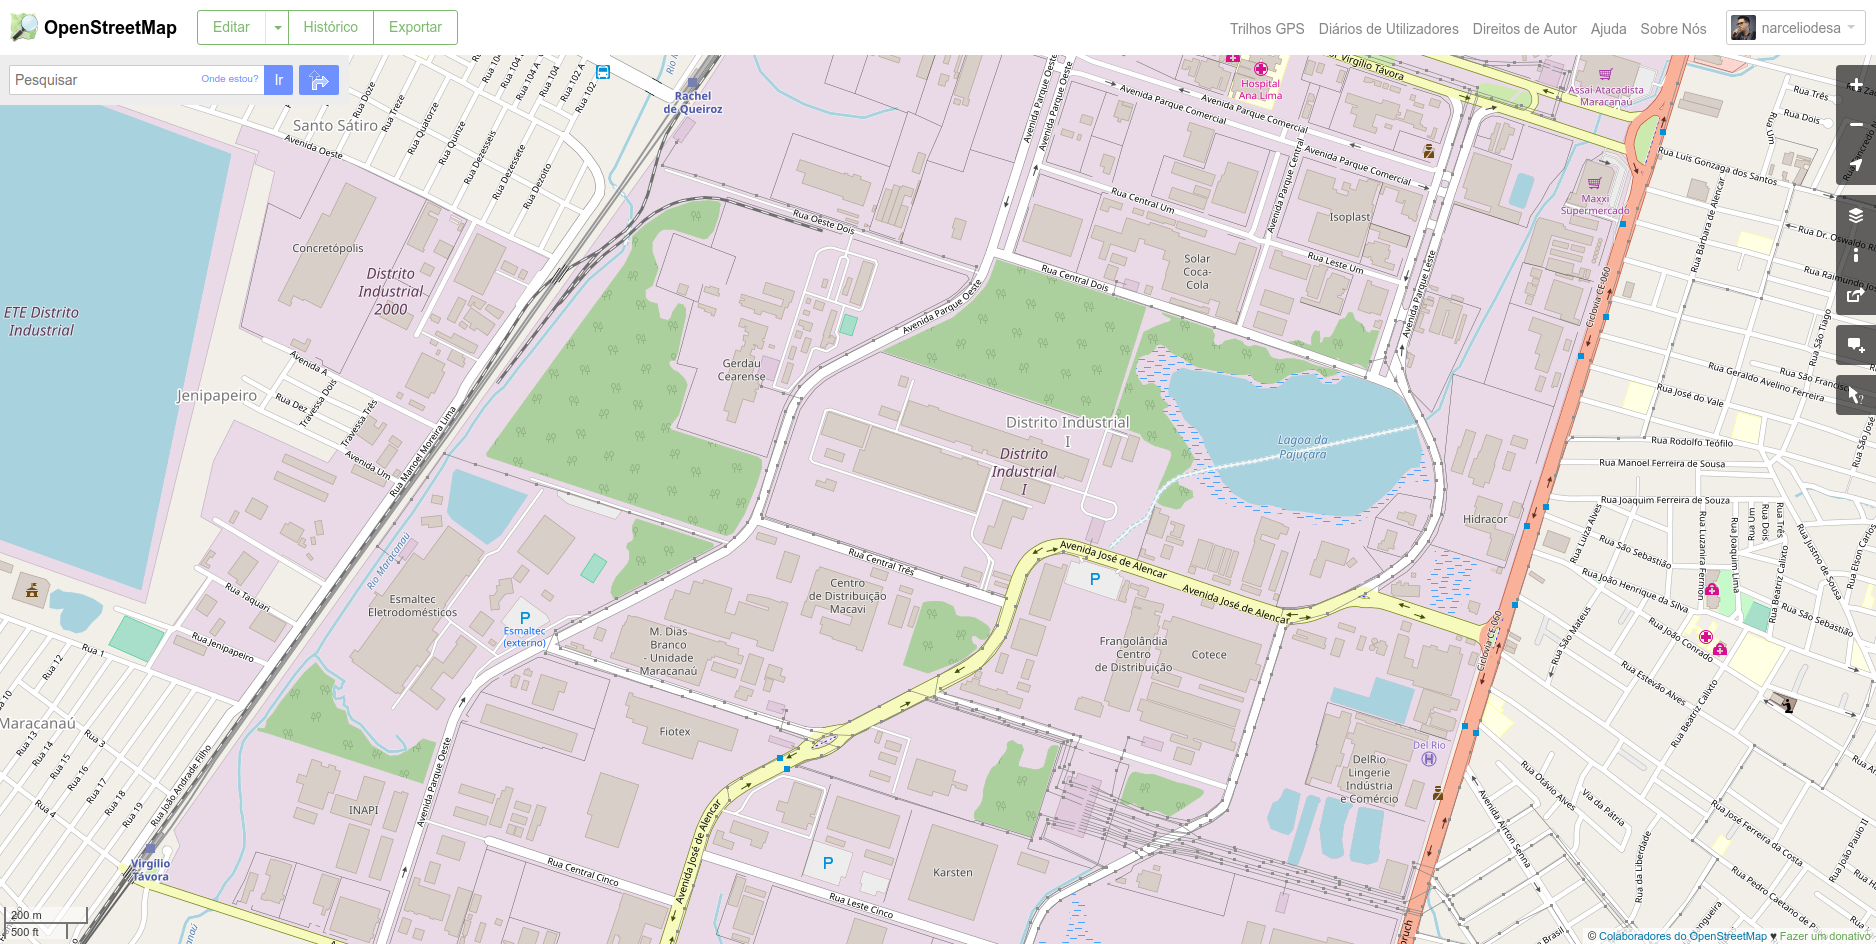Open the Ajuda menu item

[1608, 29]
